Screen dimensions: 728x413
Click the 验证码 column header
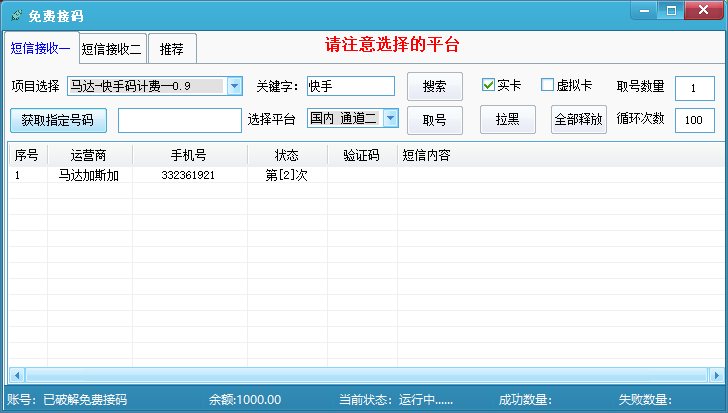click(x=361, y=155)
